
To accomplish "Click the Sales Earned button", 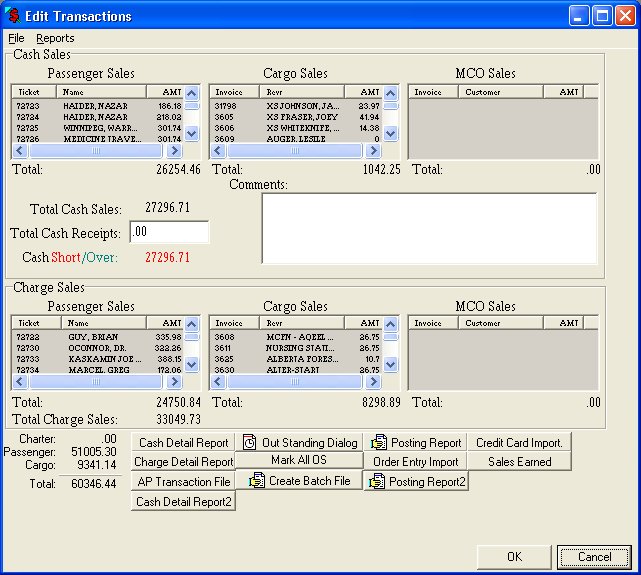I will click(519, 462).
